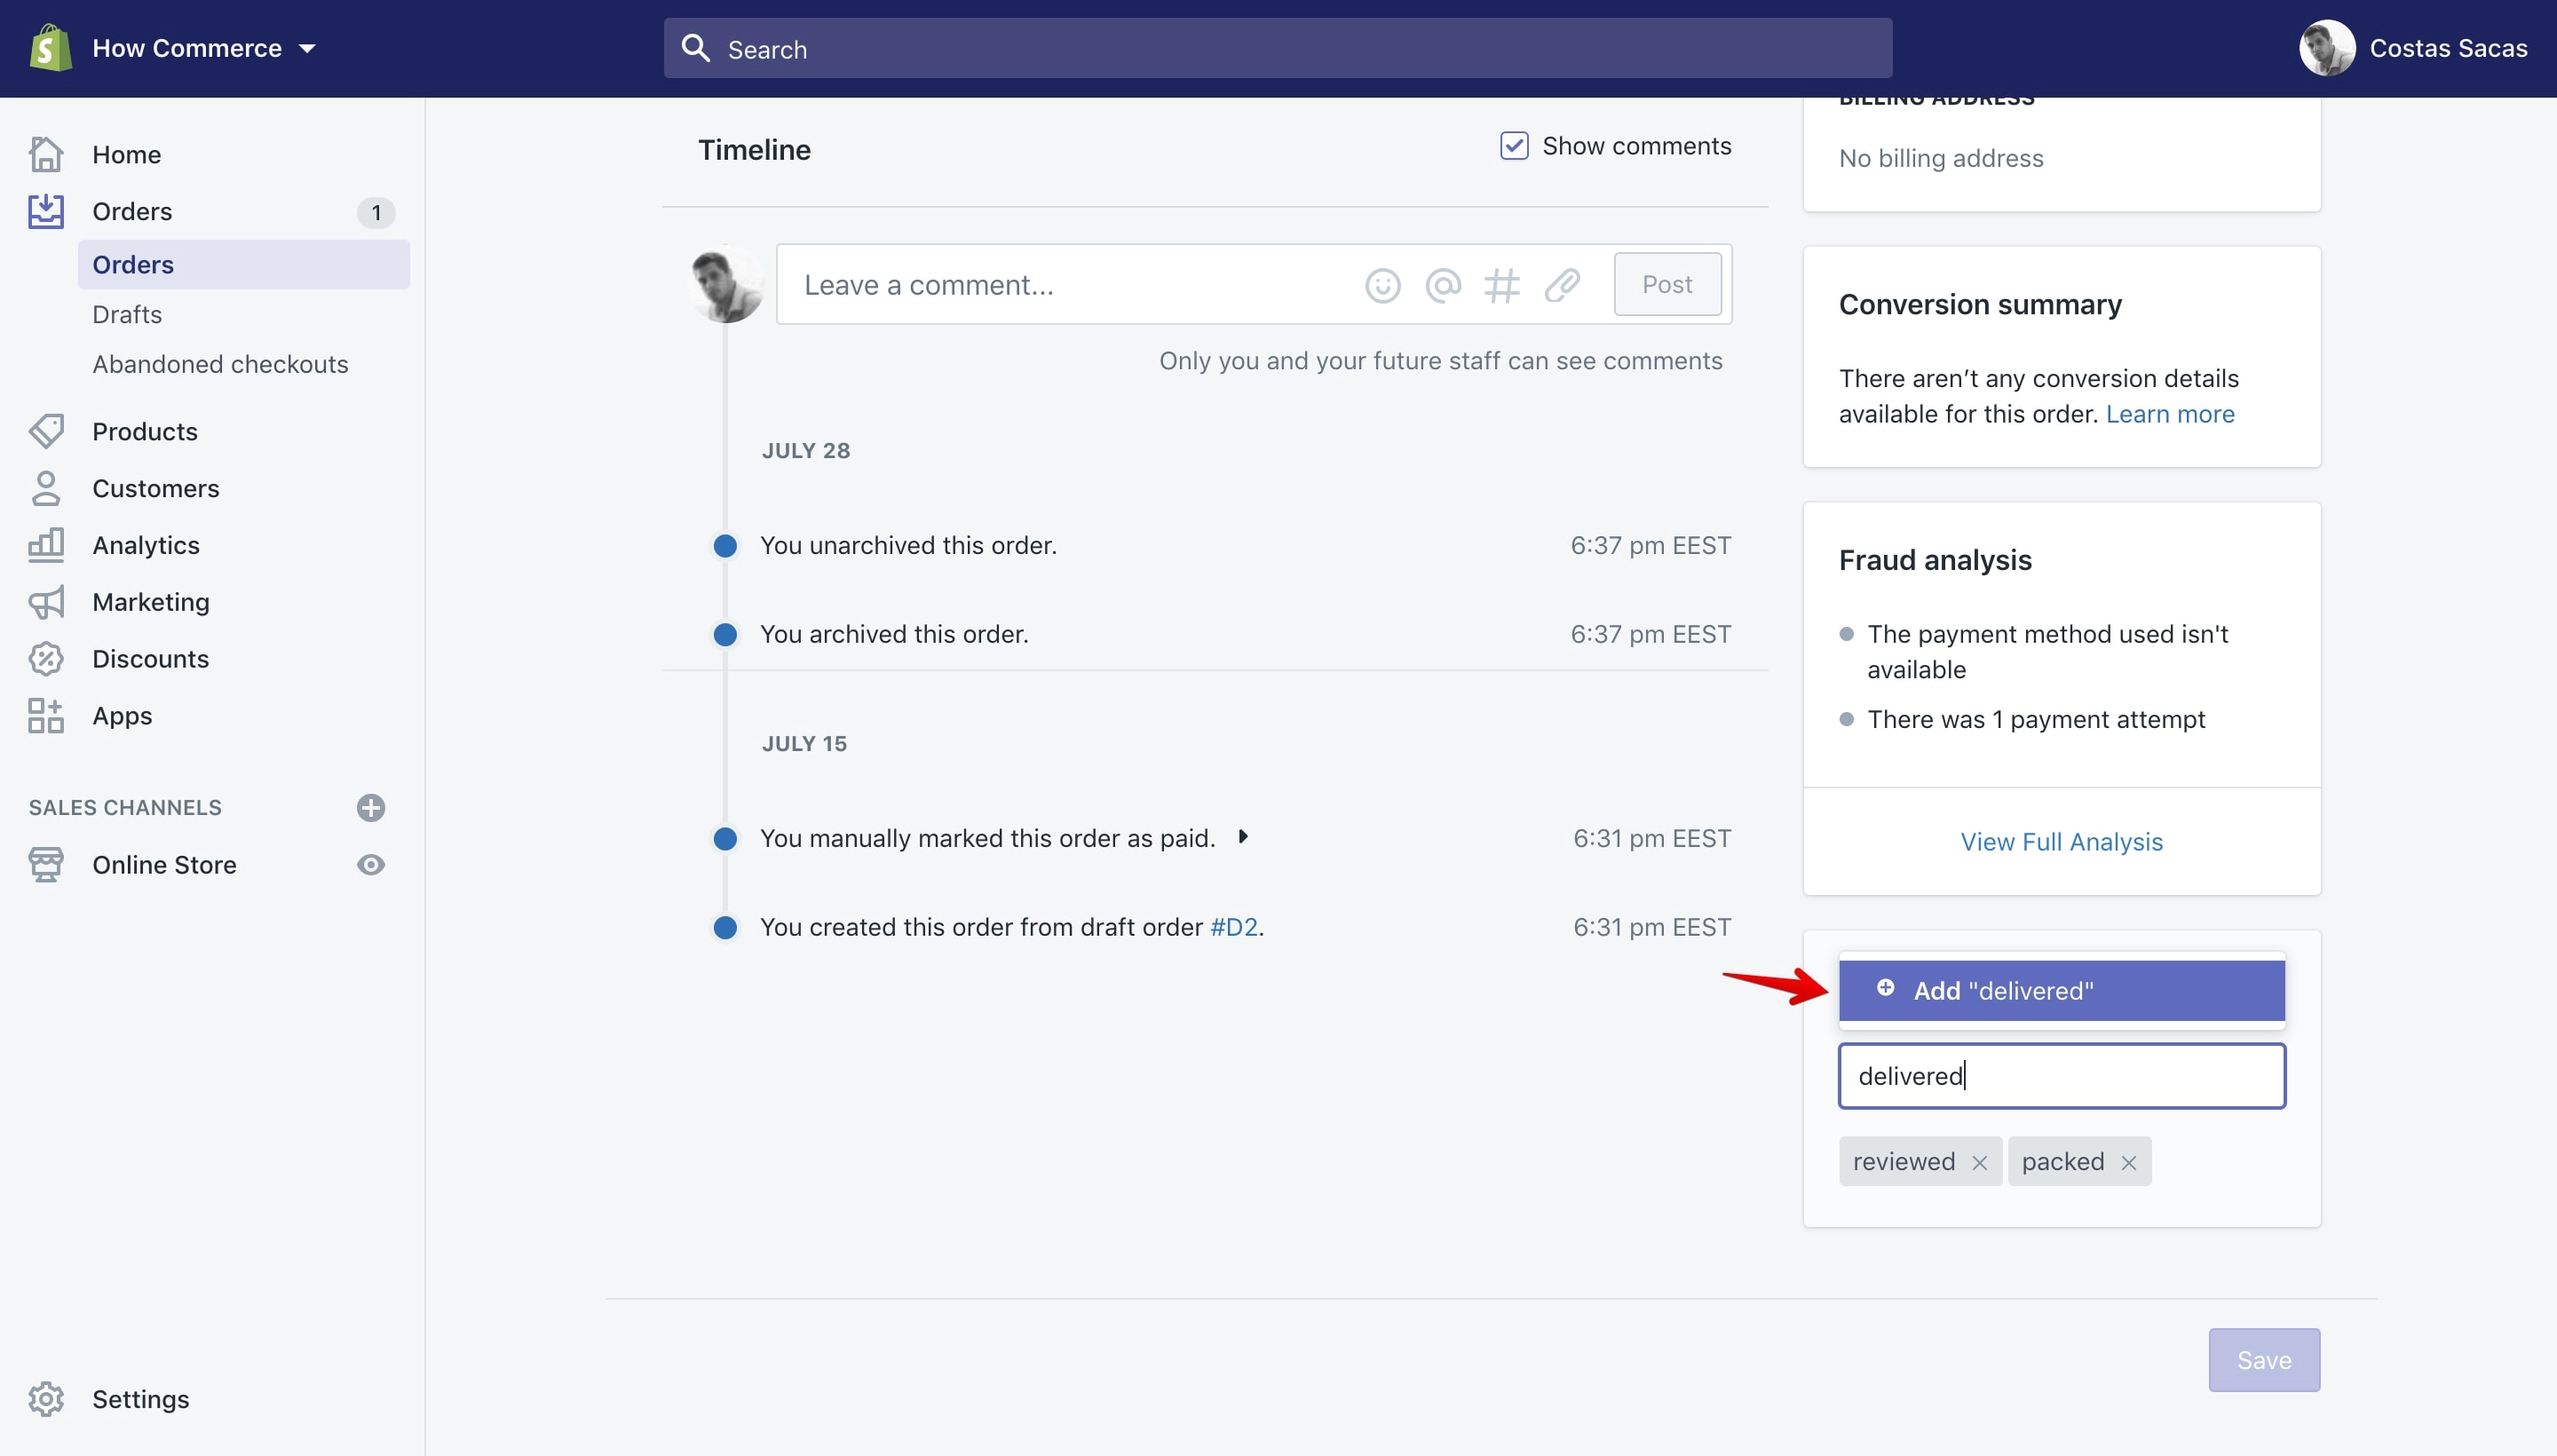Focus the top Search field
Image resolution: width=2557 pixels, height=1456 pixels.
pyautogui.click(x=1277, y=48)
